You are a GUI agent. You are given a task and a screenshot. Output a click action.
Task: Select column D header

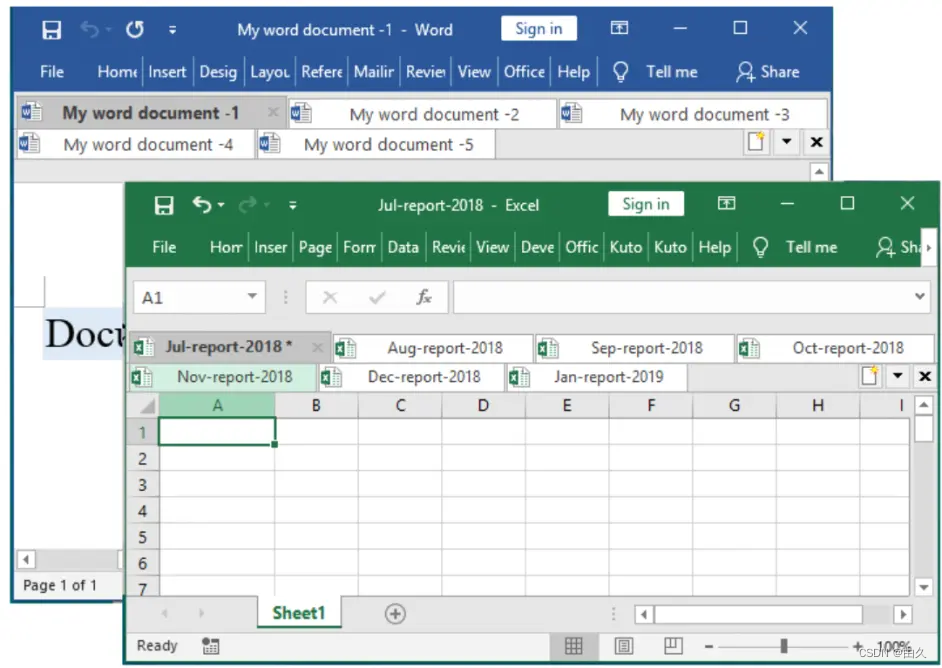coord(483,405)
